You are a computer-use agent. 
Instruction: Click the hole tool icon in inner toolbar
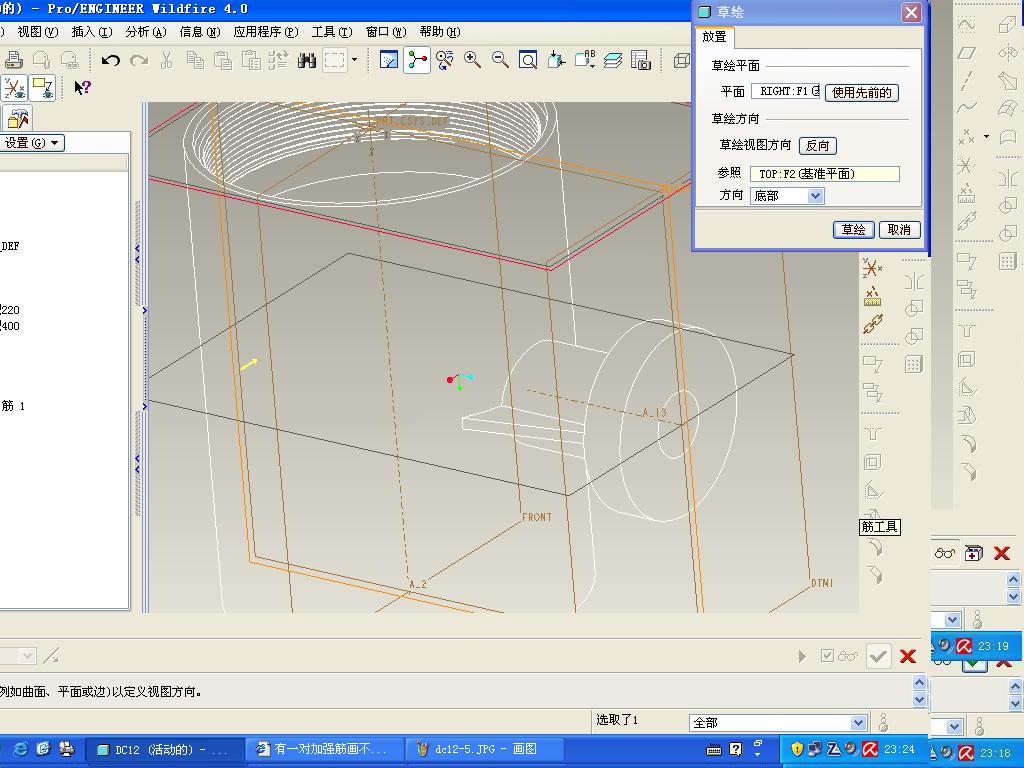click(872, 434)
